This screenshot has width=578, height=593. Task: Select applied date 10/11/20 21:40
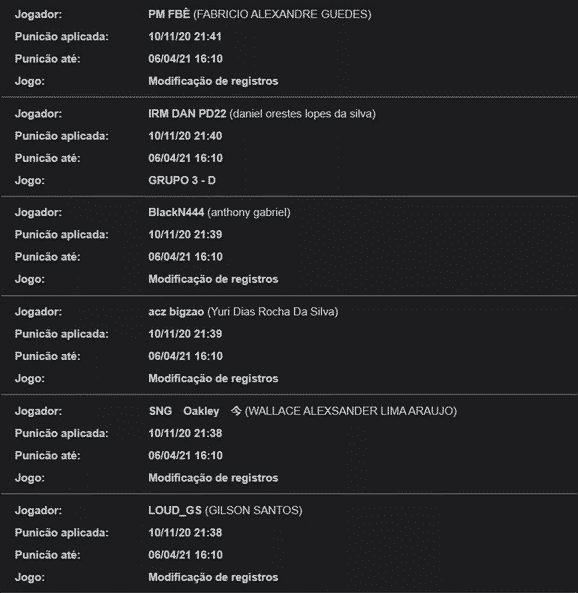185,136
